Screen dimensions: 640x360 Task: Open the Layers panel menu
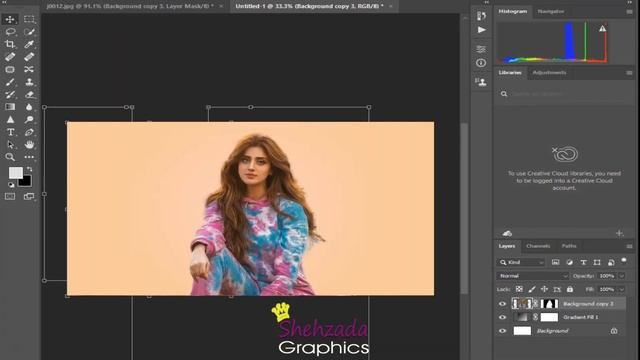coord(629,246)
